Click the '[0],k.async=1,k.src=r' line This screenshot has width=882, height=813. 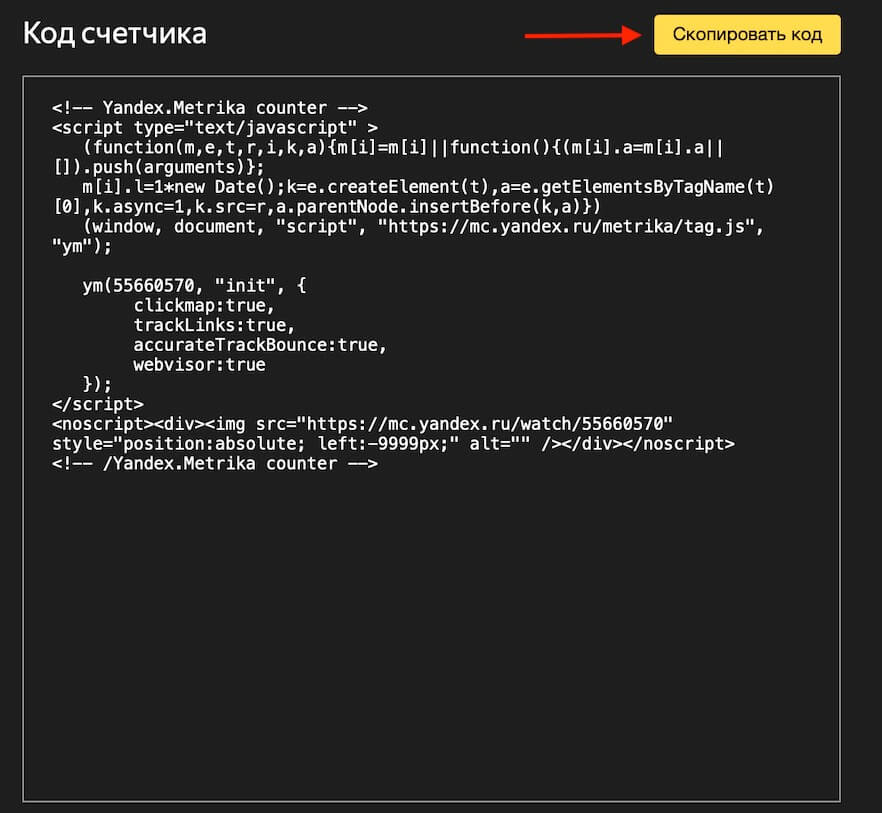tap(327, 206)
